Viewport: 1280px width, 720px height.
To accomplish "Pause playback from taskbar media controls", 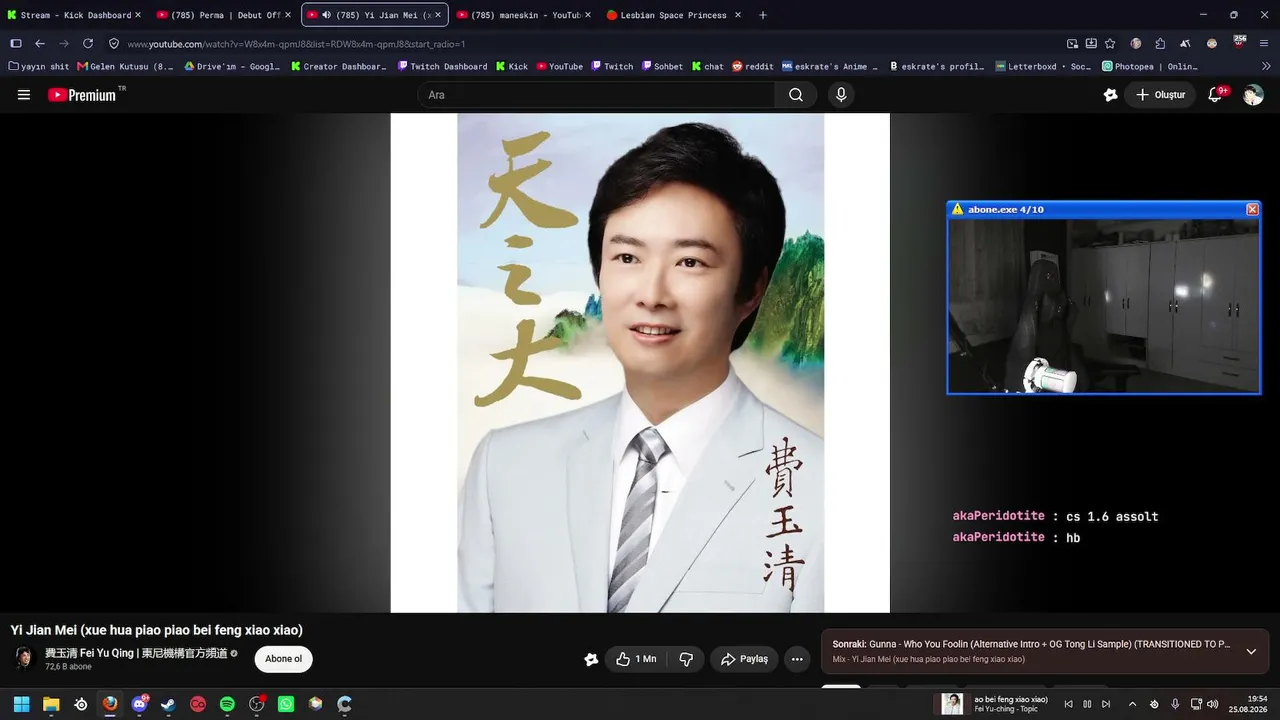I will [1087, 704].
